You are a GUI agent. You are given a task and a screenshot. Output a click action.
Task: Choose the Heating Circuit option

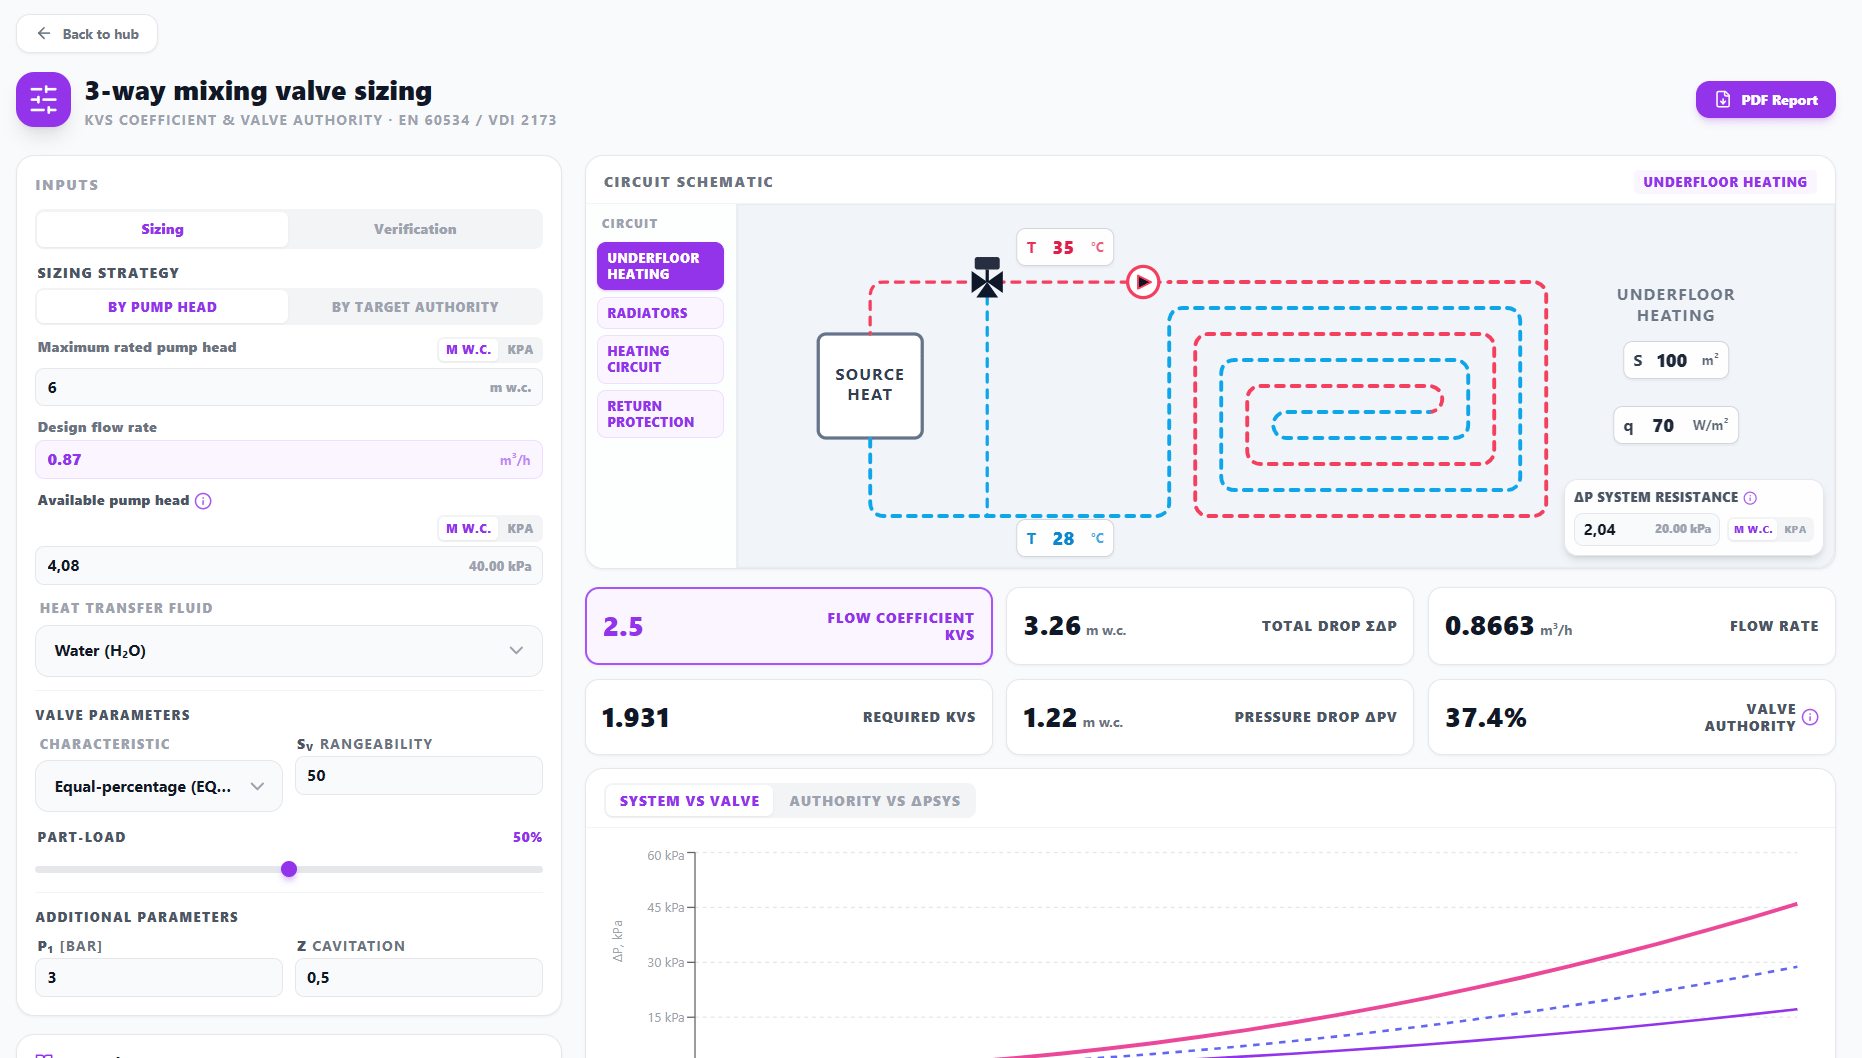[x=660, y=359]
